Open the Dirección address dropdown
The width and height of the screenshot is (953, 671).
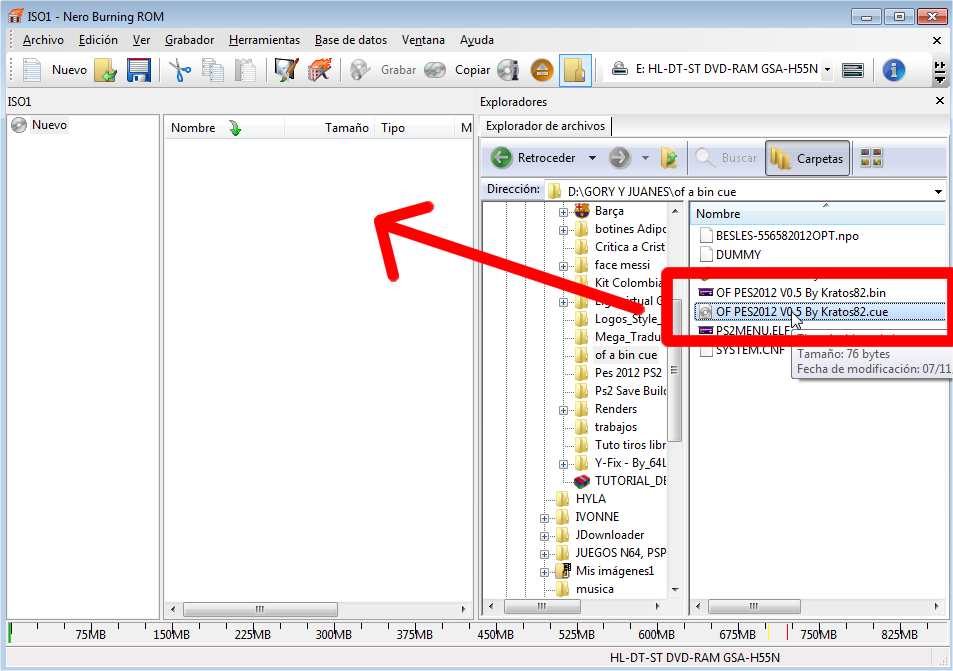pyautogui.click(x=938, y=192)
